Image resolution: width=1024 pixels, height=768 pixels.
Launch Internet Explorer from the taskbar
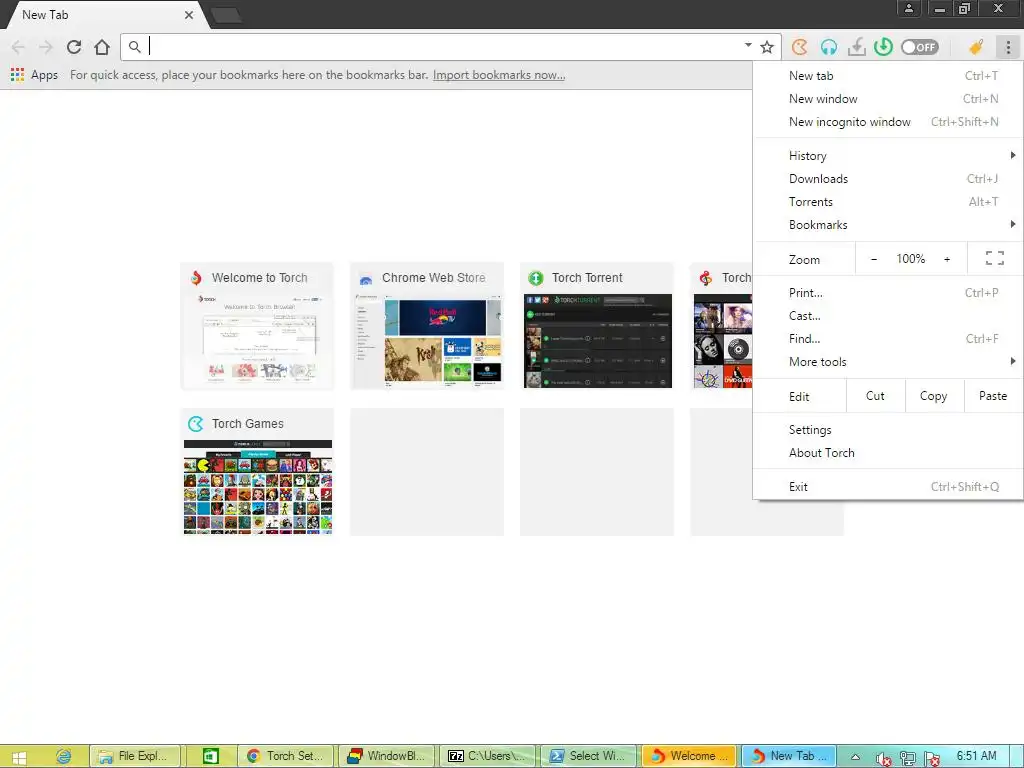click(x=63, y=756)
